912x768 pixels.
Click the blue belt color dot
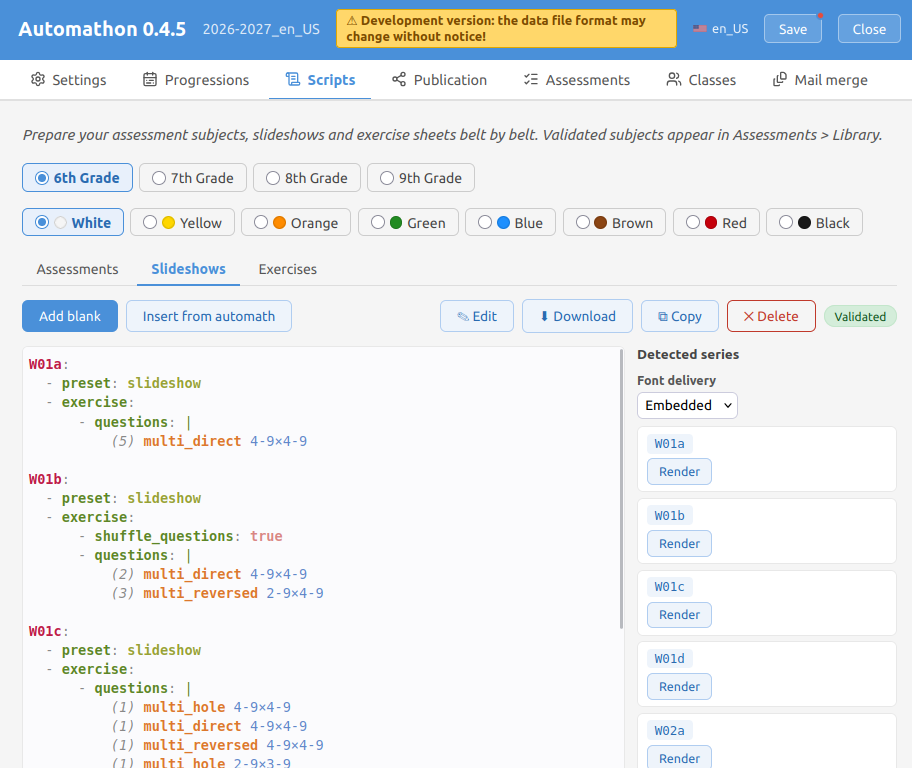pos(504,222)
